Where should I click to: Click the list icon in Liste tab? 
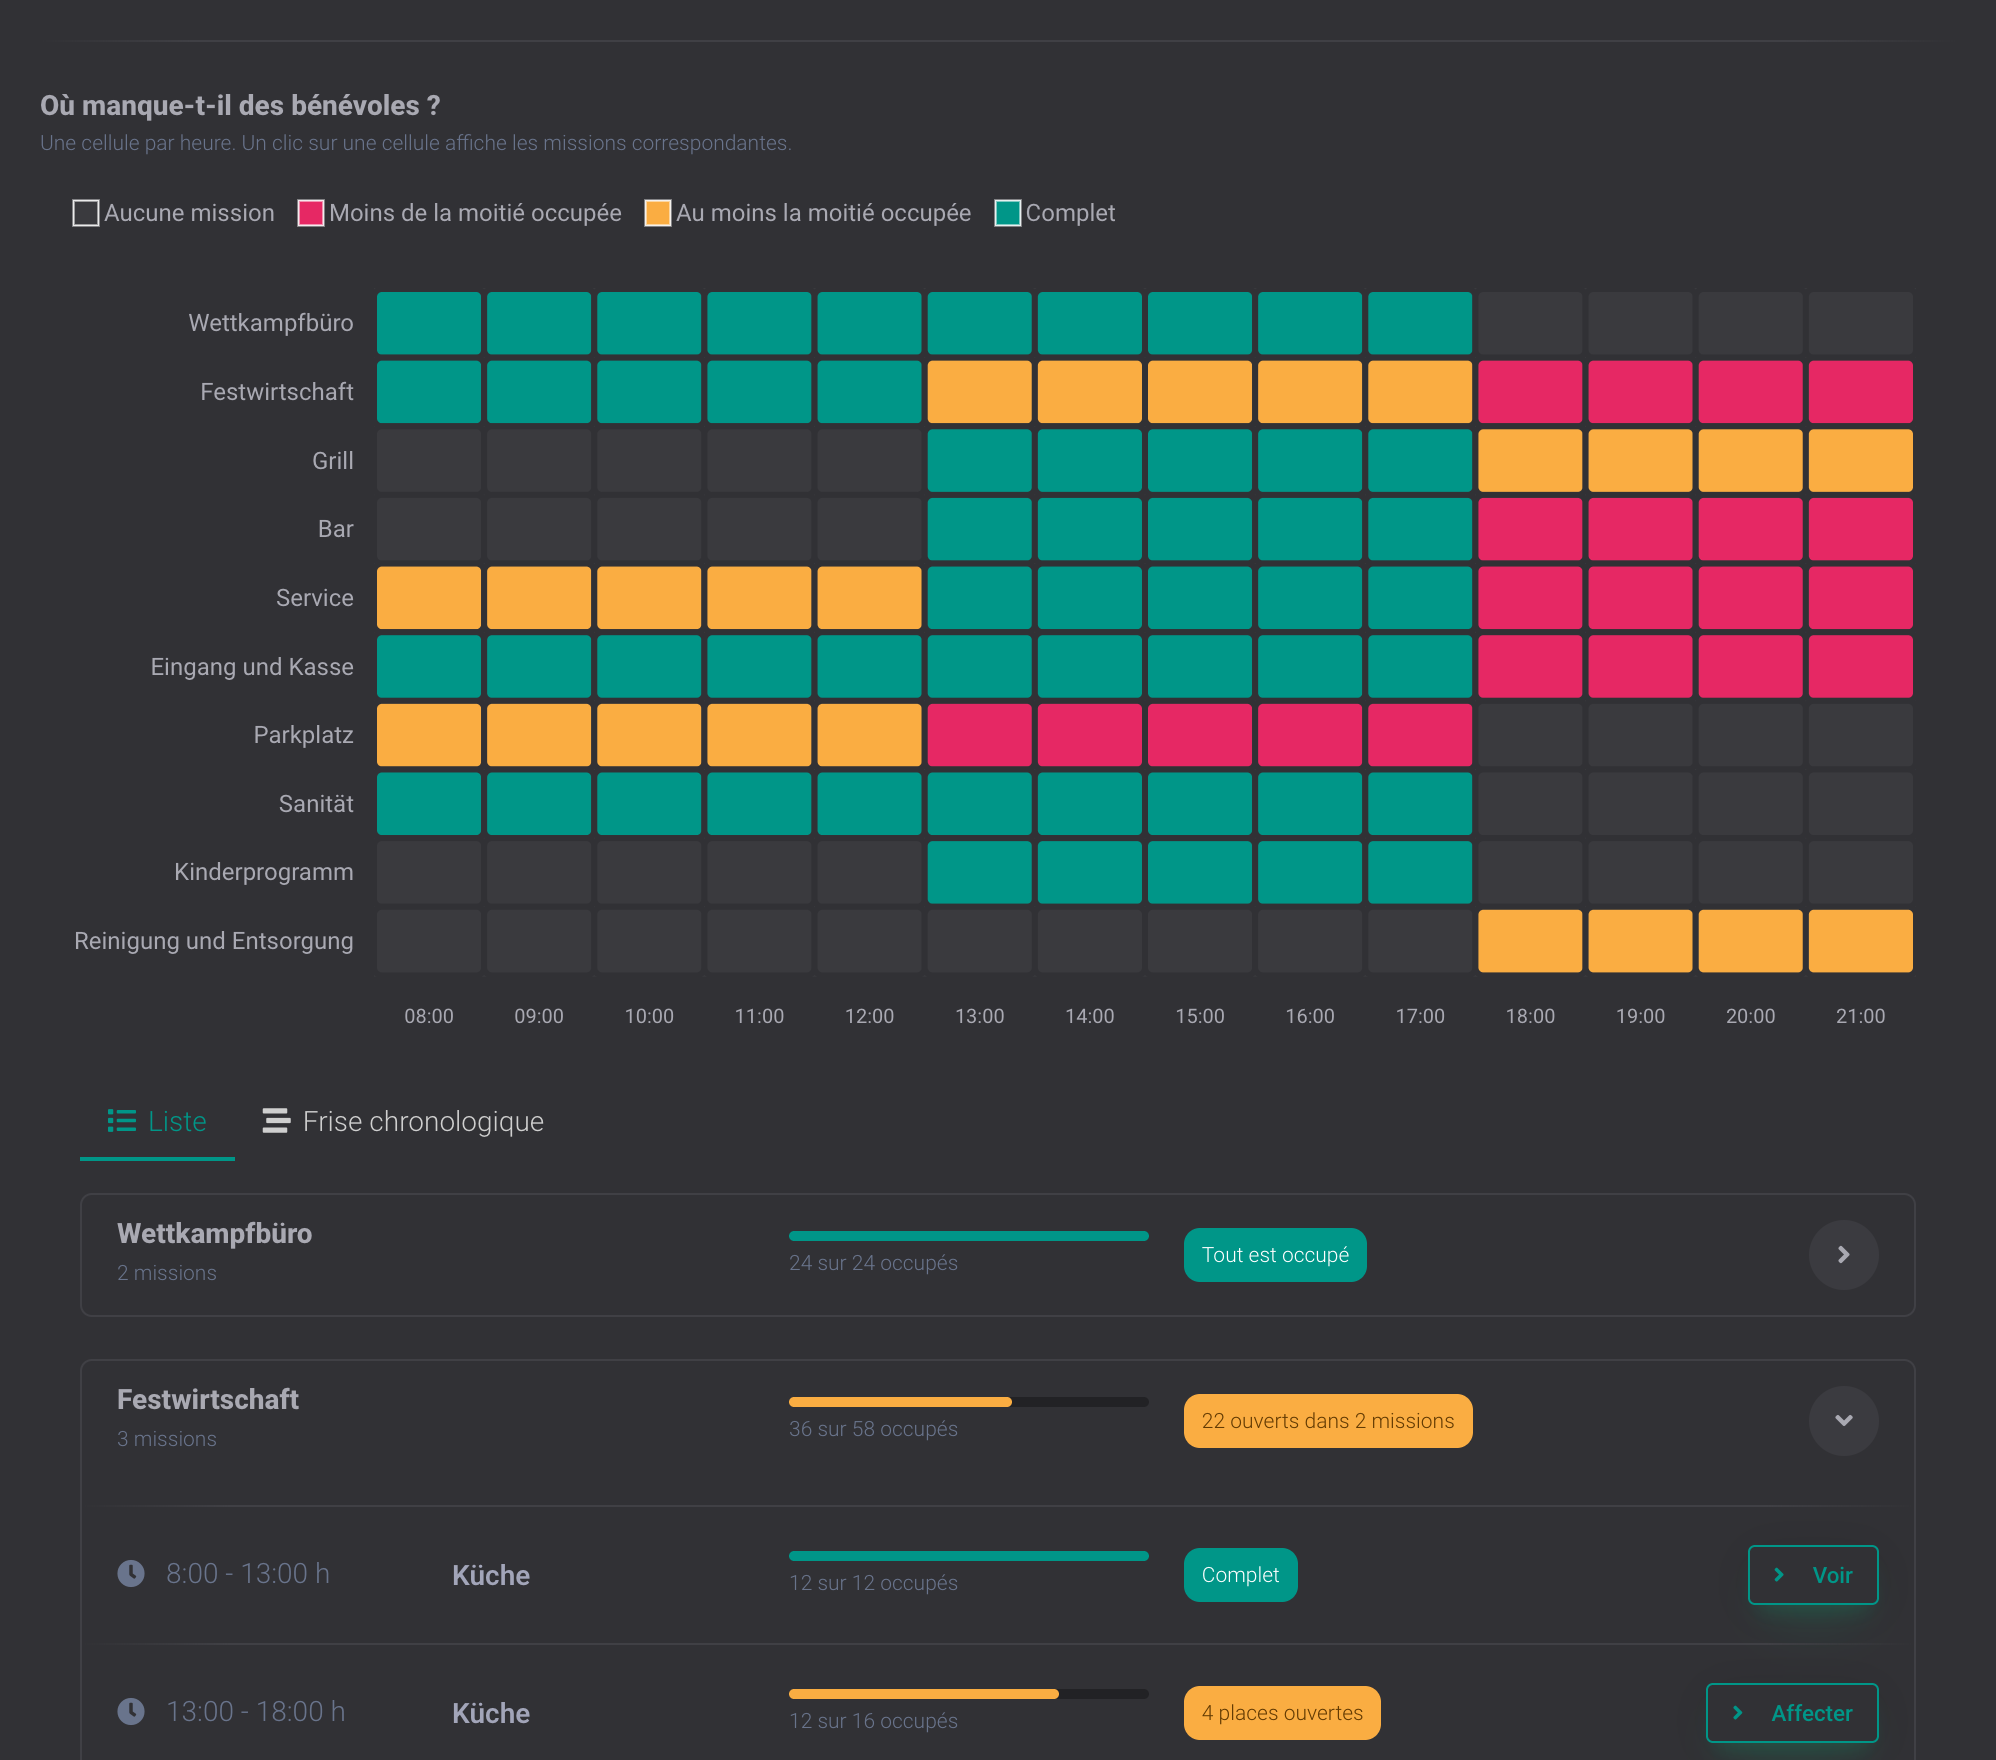coord(122,1121)
